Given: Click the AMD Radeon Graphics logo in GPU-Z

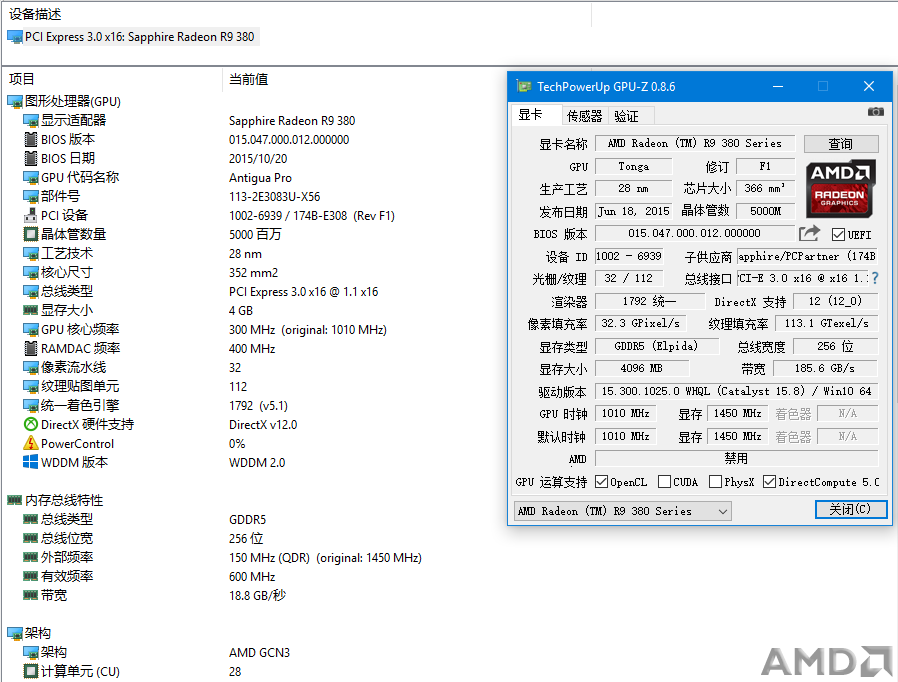Looking at the screenshot, I should [x=840, y=189].
